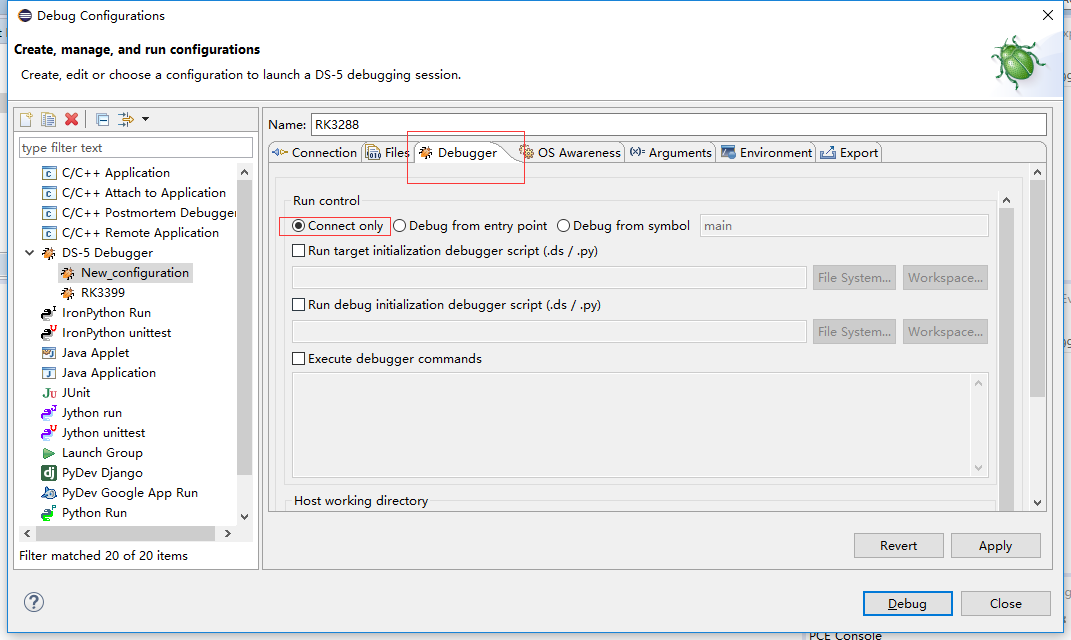The width and height of the screenshot is (1071, 640).
Task: Click the Launch Group icon
Action: click(48, 453)
